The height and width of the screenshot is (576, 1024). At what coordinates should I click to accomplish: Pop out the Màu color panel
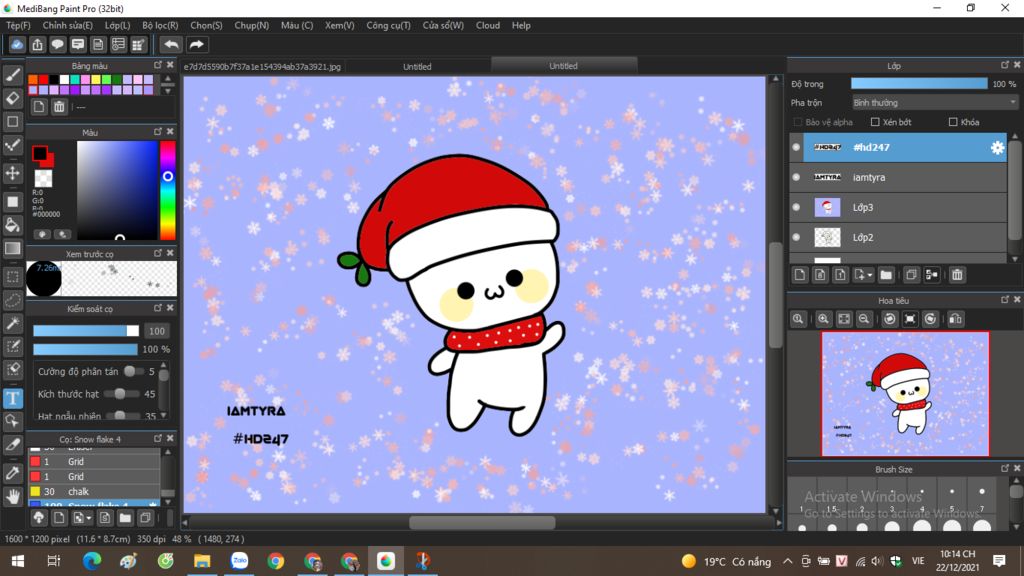(157, 131)
